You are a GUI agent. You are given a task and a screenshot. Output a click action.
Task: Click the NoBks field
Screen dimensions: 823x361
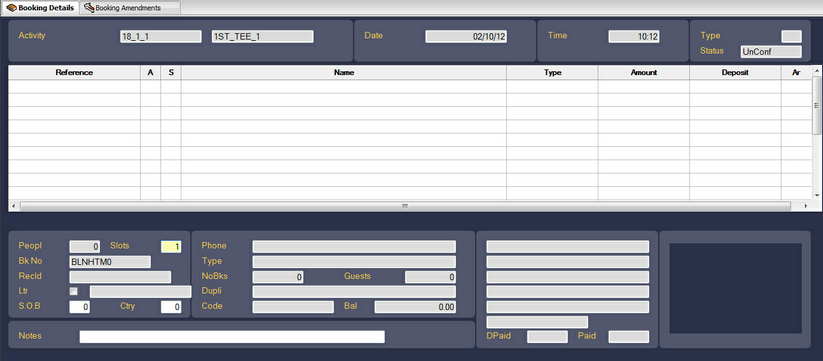278,277
